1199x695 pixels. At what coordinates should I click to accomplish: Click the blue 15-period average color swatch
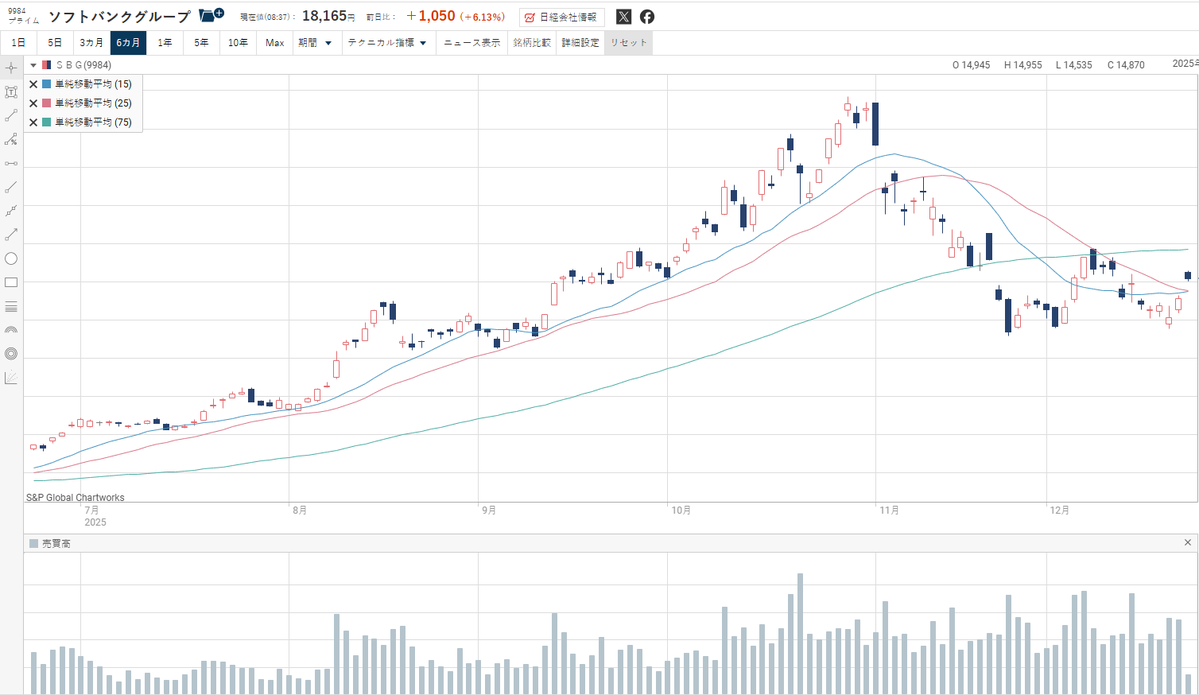coord(47,85)
